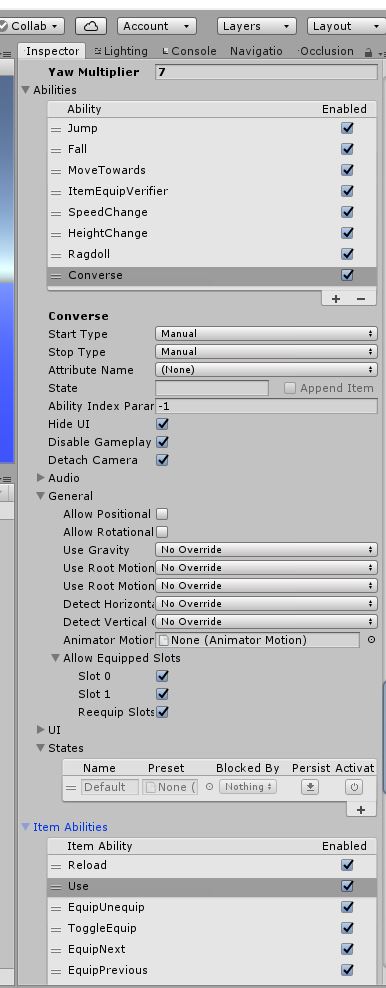386x988 pixels.
Task: Click the plus icon to add a state
Action: 361,810
